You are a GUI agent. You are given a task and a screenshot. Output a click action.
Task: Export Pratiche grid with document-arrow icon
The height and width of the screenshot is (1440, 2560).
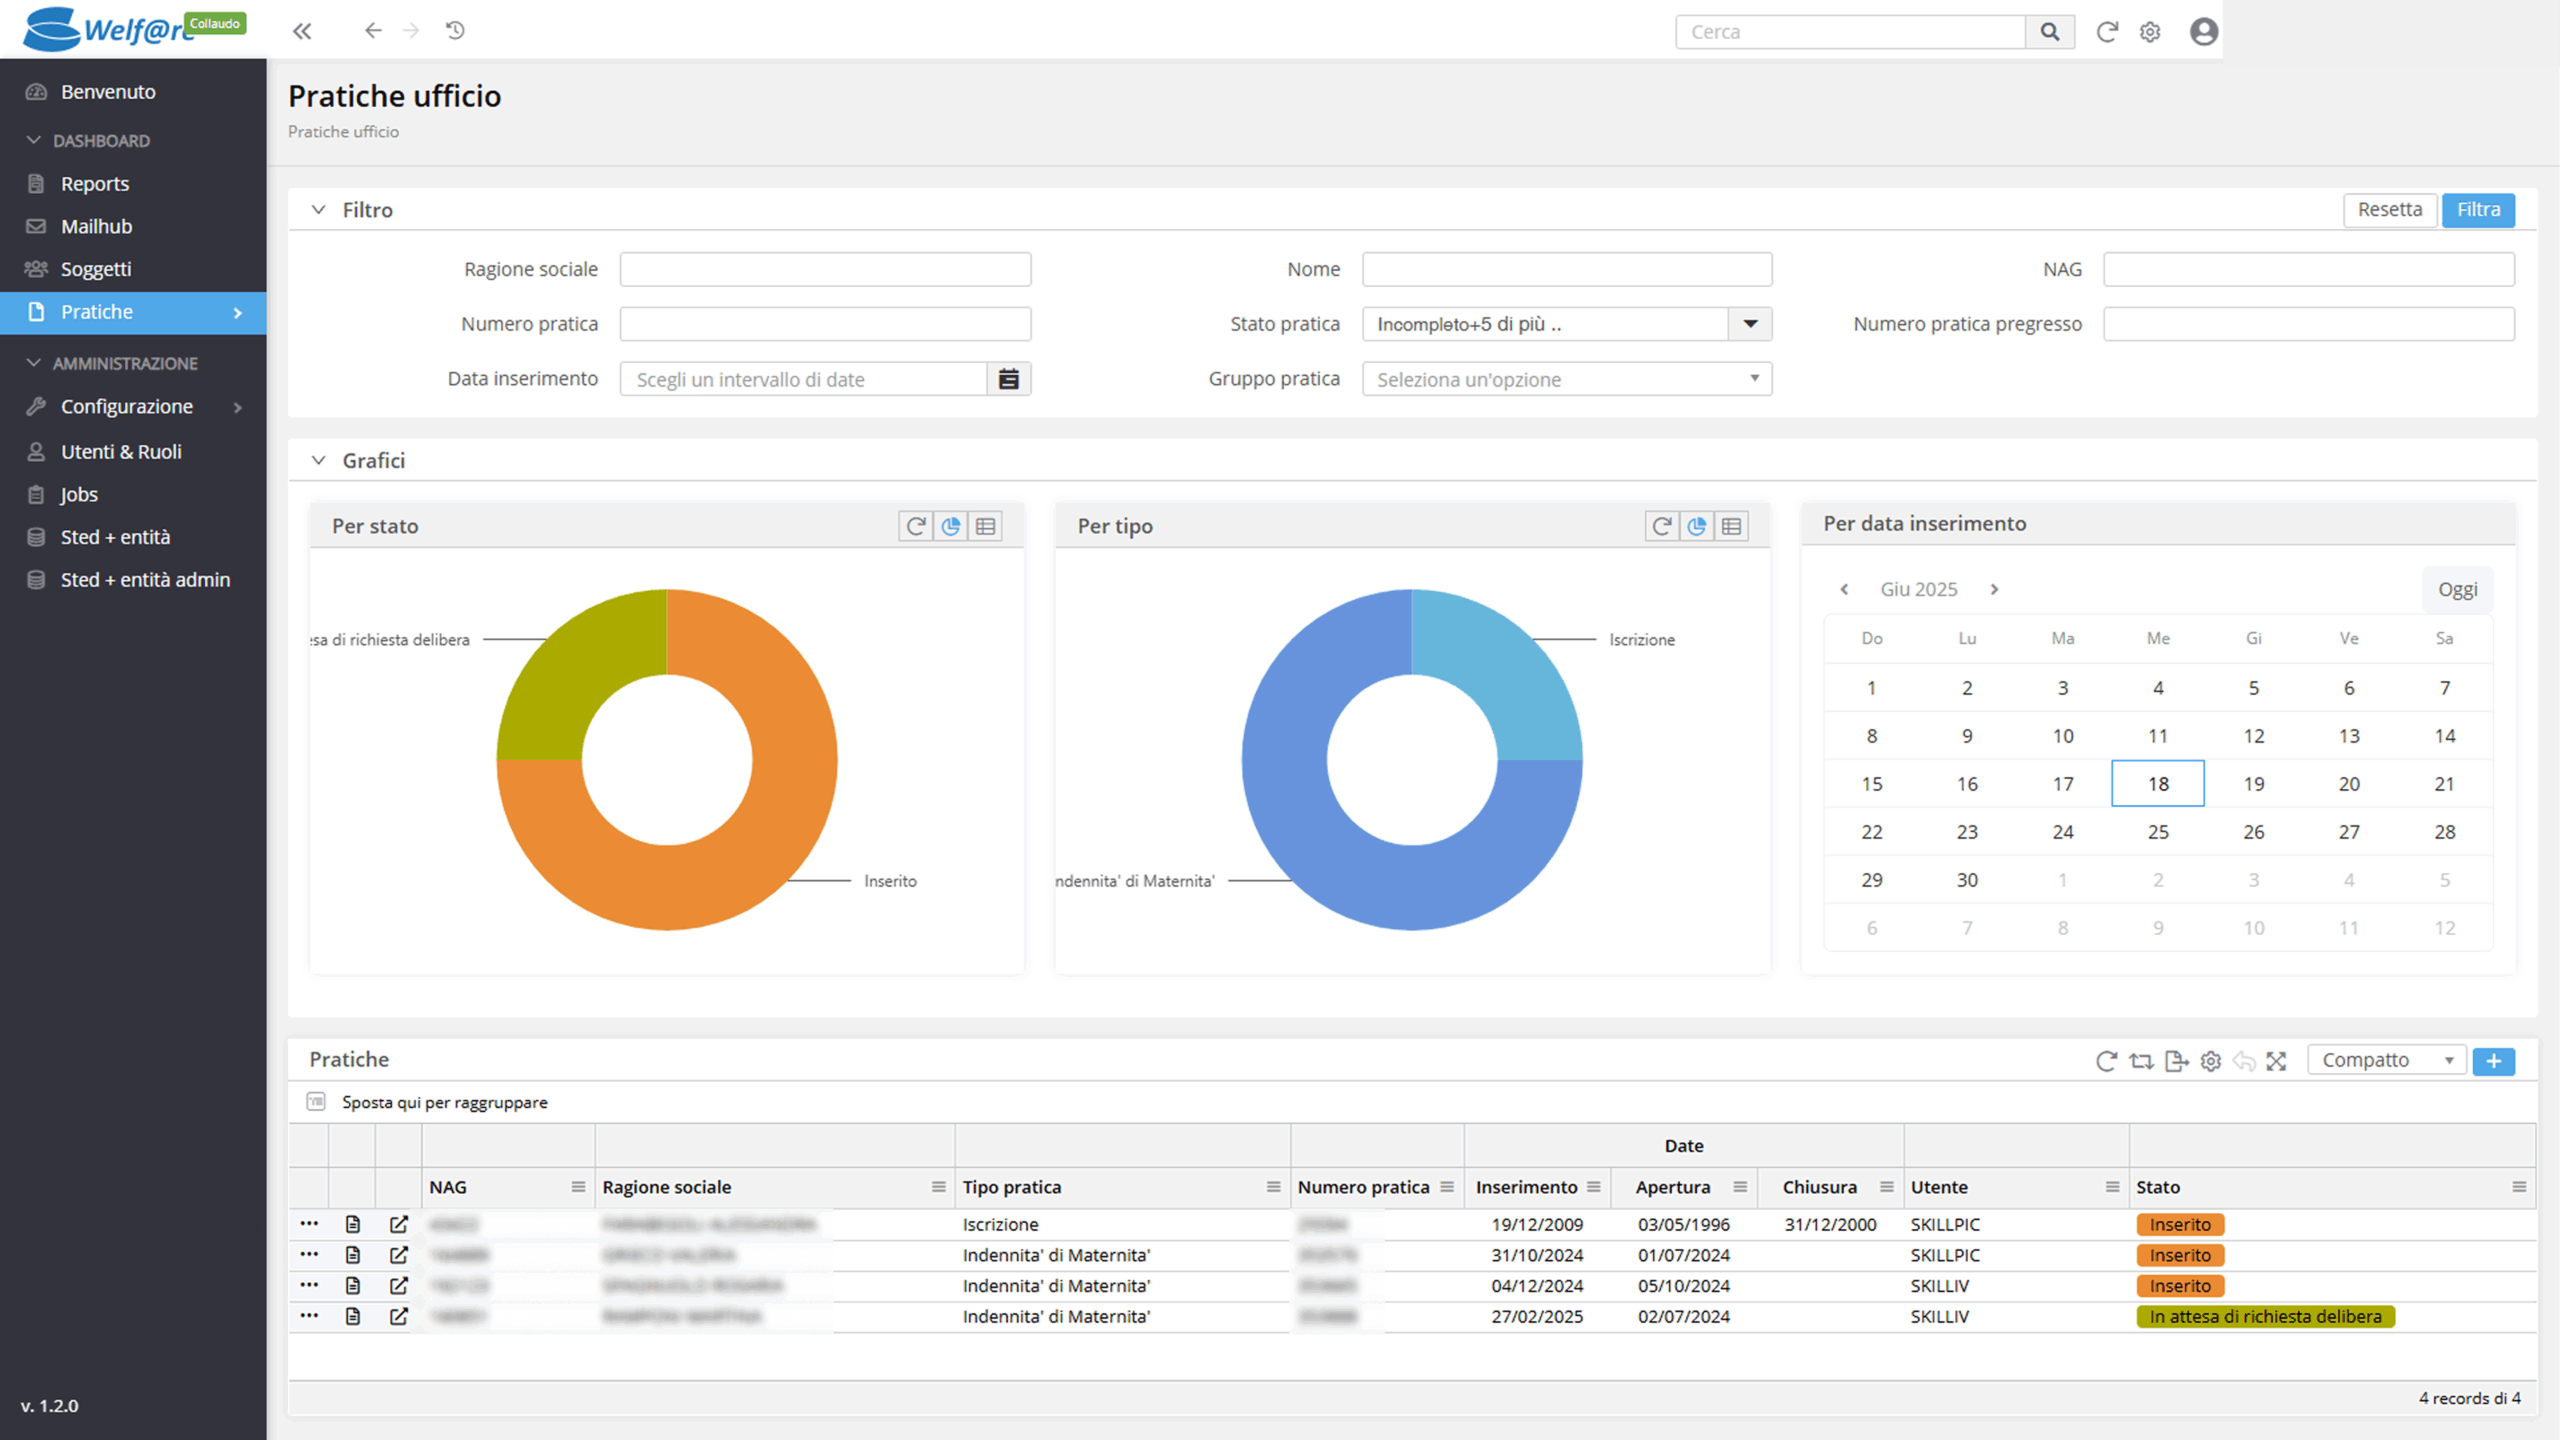(x=2176, y=1061)
